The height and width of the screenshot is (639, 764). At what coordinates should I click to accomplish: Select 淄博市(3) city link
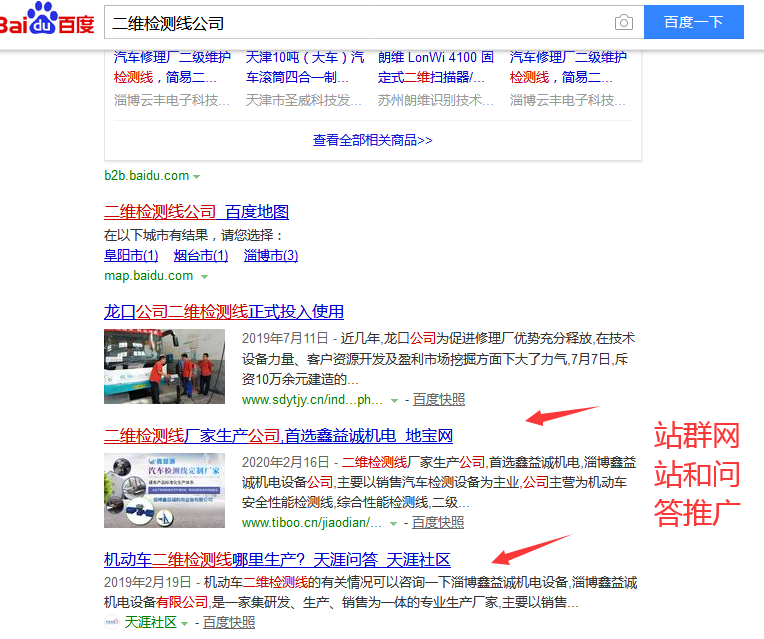click(271, 255)
